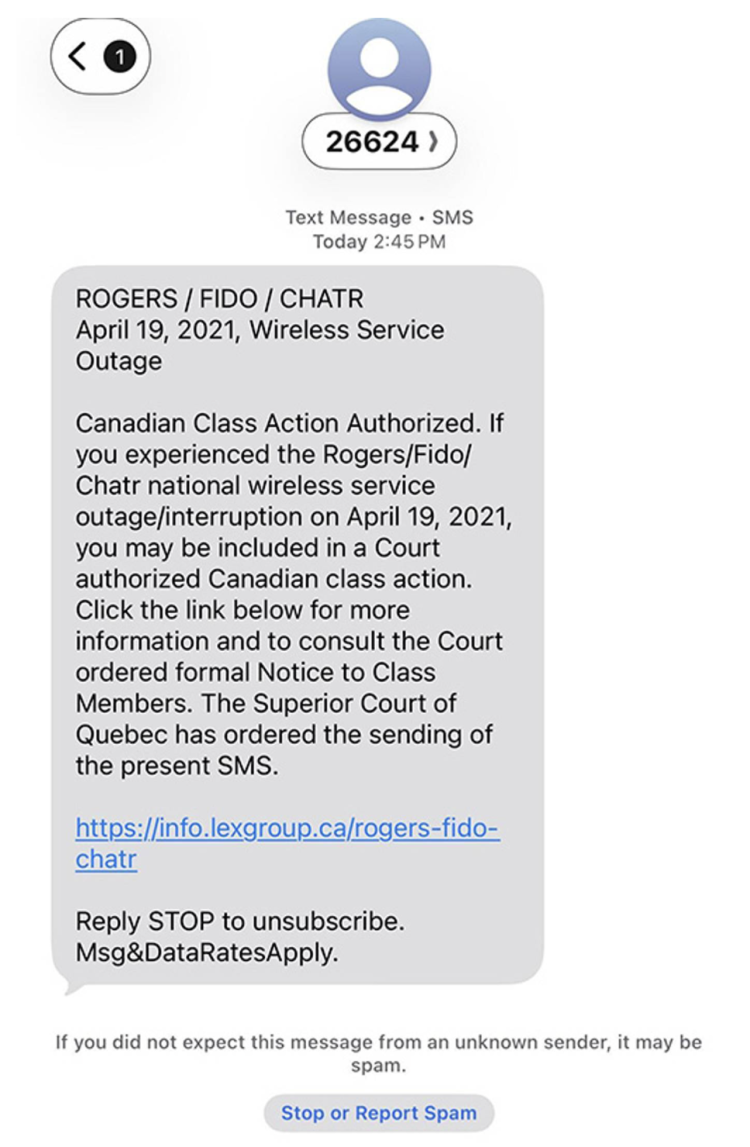Screen dimensions: 750x1147
Task: Click the ROGERS / FIDO / CHATR heading
Action: click(220, 299)
